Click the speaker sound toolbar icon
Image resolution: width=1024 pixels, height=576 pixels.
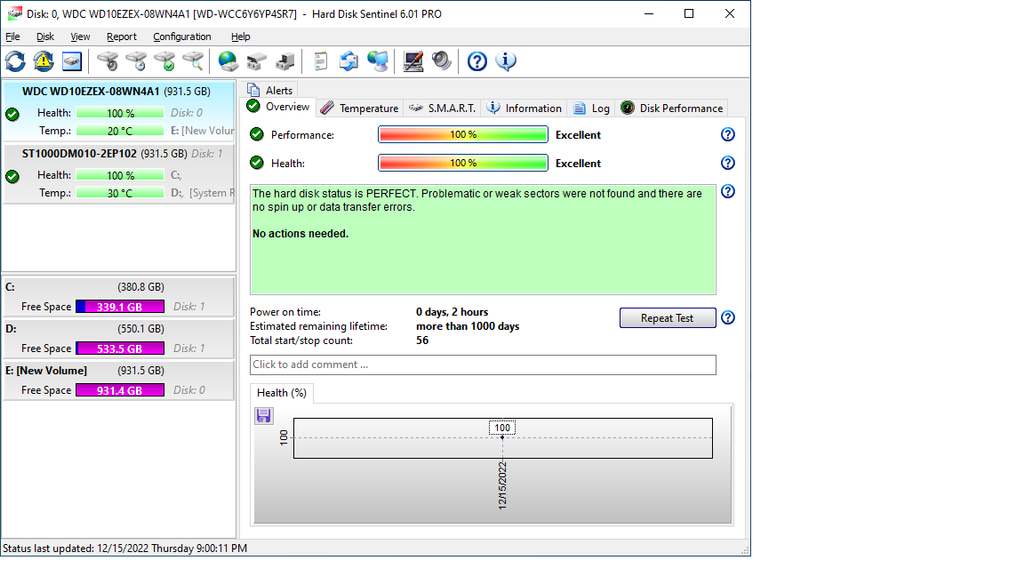pyautogui.click(x=441, y=61)
